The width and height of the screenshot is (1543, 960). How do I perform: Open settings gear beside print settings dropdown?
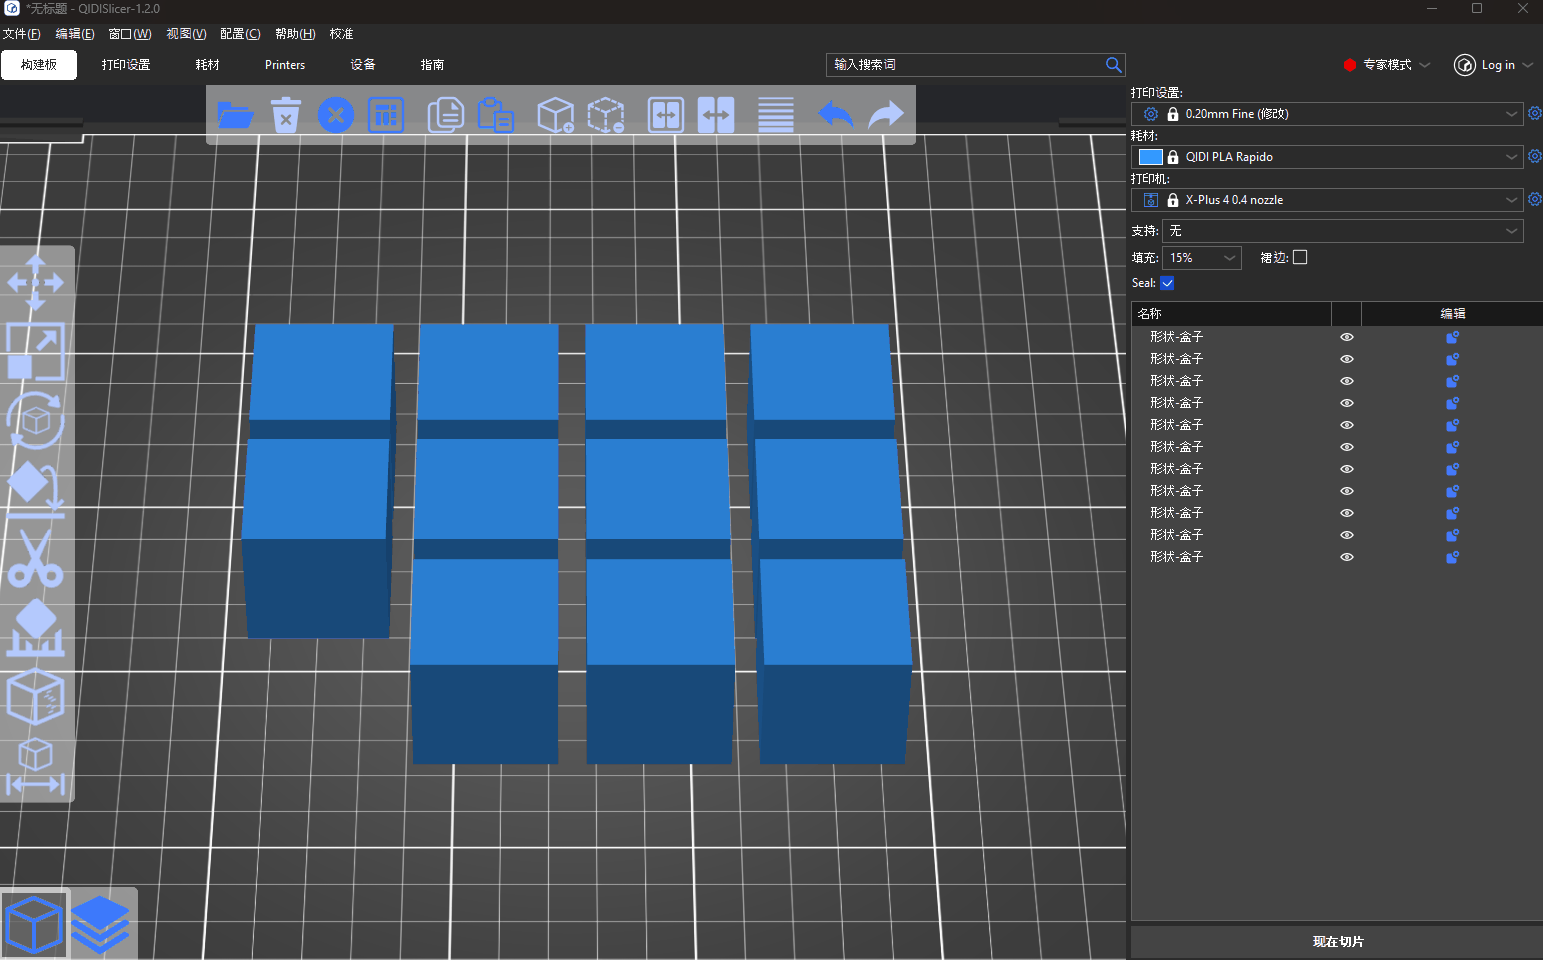1535,114
